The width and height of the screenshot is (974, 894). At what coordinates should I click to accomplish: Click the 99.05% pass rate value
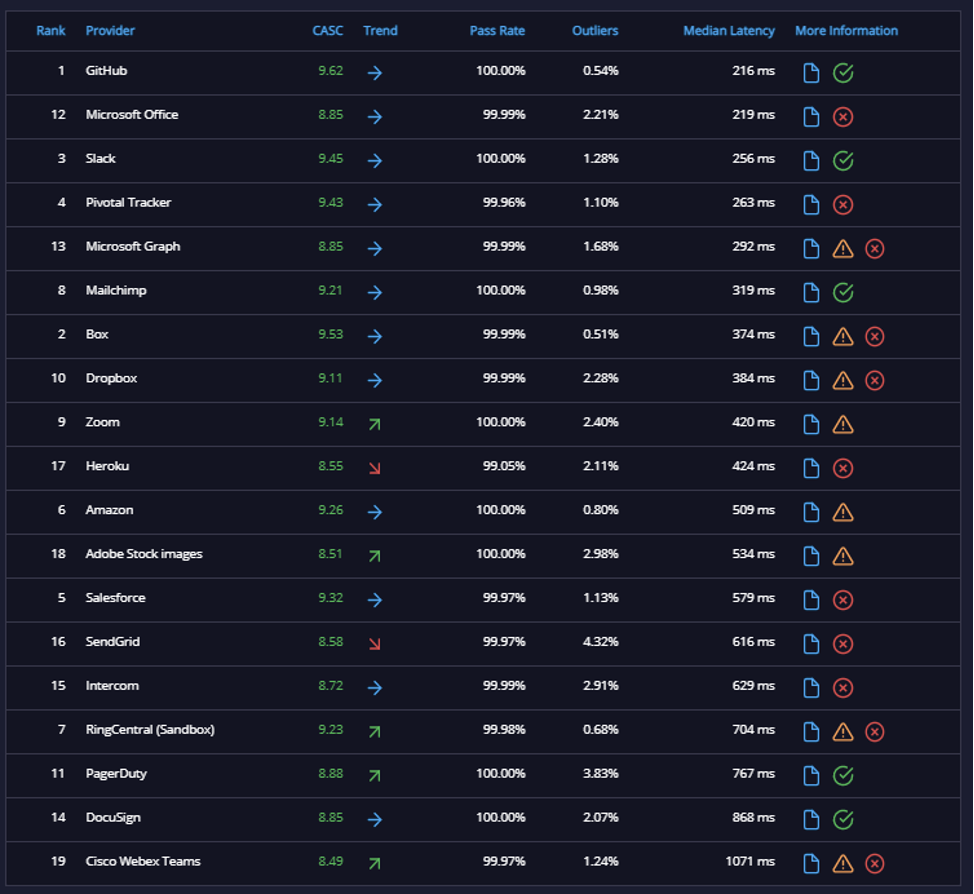click(504, 466)
